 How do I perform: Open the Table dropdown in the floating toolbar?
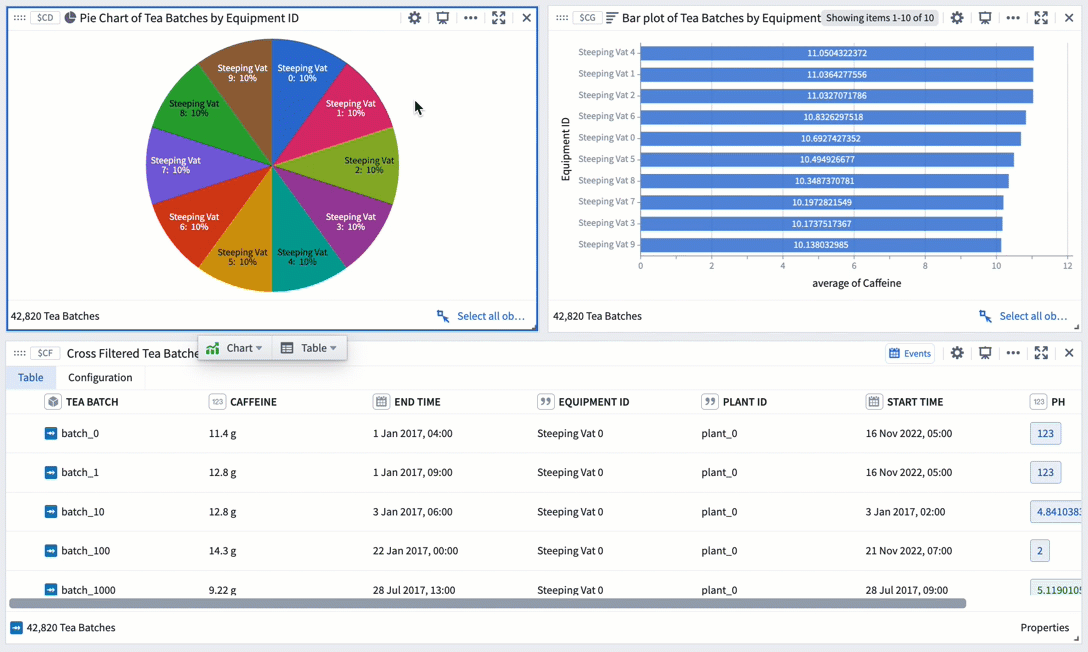pyautogui.click(x=309, y=348)
